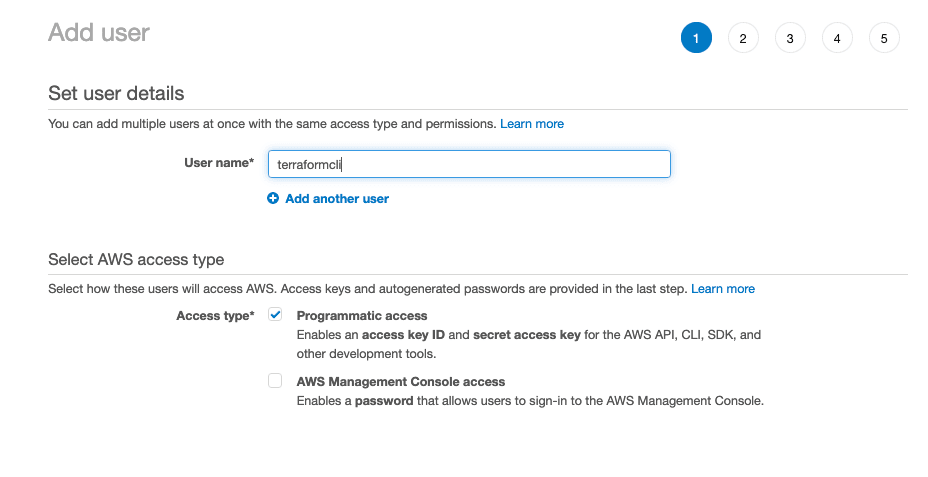The width and height of the screenshot is (928, 477).
Task: Jump to step 2 circle indicator
Action: pyautogui.click(x=743, y=38)
